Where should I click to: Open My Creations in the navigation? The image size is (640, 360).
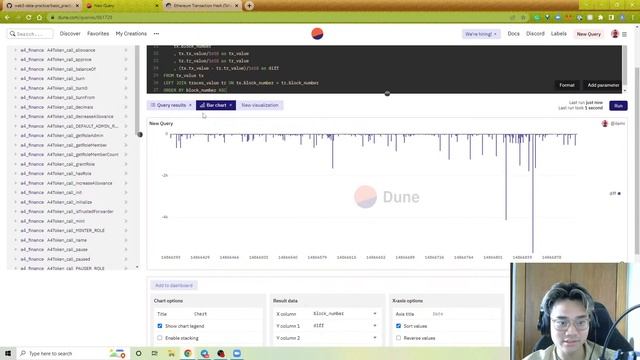[131, 33]
